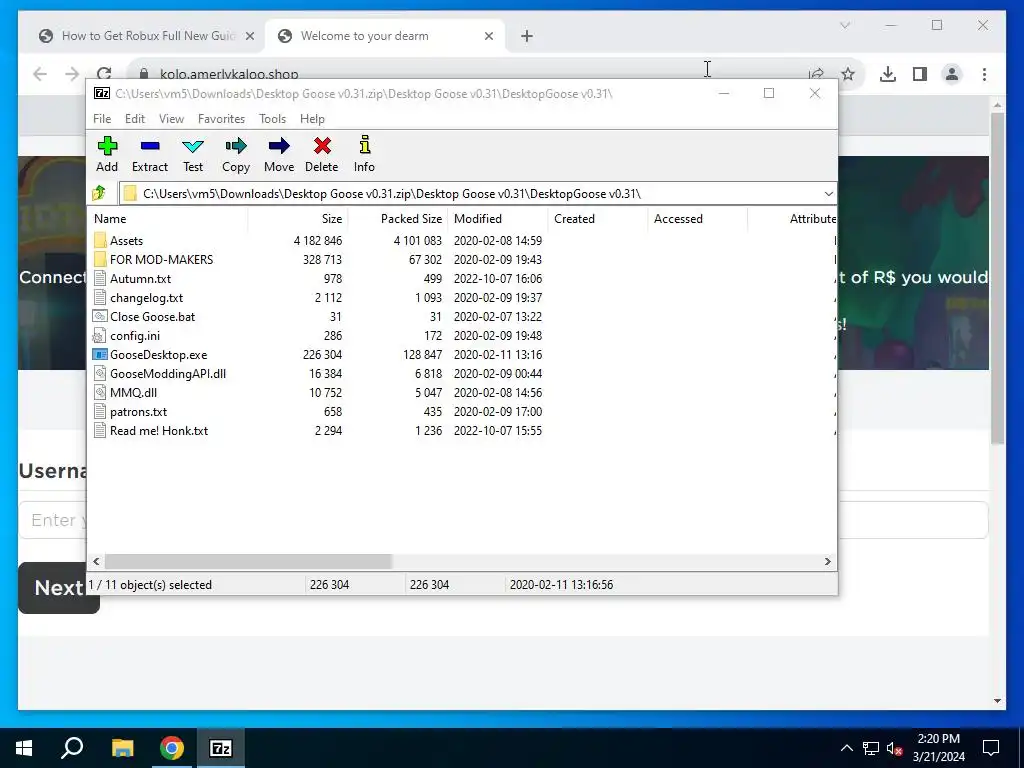The width and height of the screenshot is (1024, 768).
Task: Select config.ini file icon
Action: point(100,336)
